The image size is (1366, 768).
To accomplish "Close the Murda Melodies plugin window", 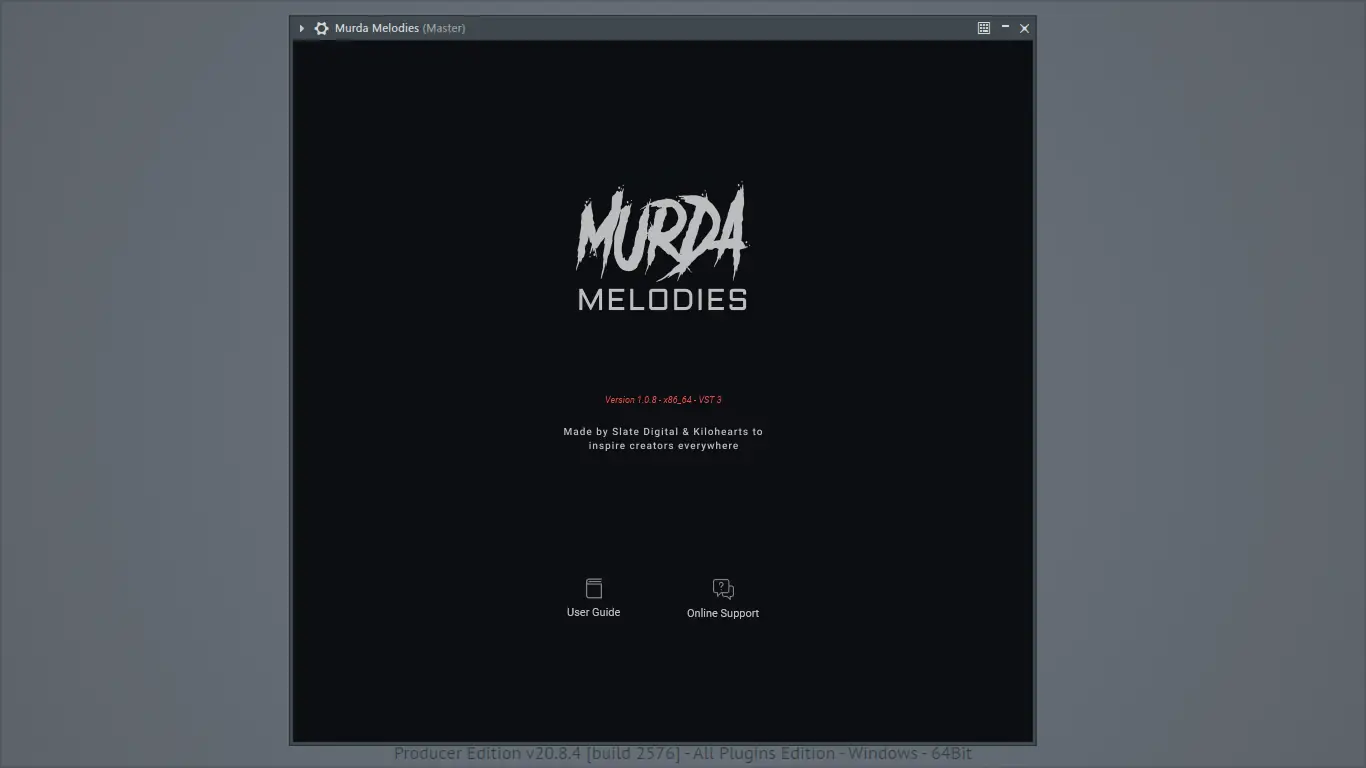I will click(1024, 28).
